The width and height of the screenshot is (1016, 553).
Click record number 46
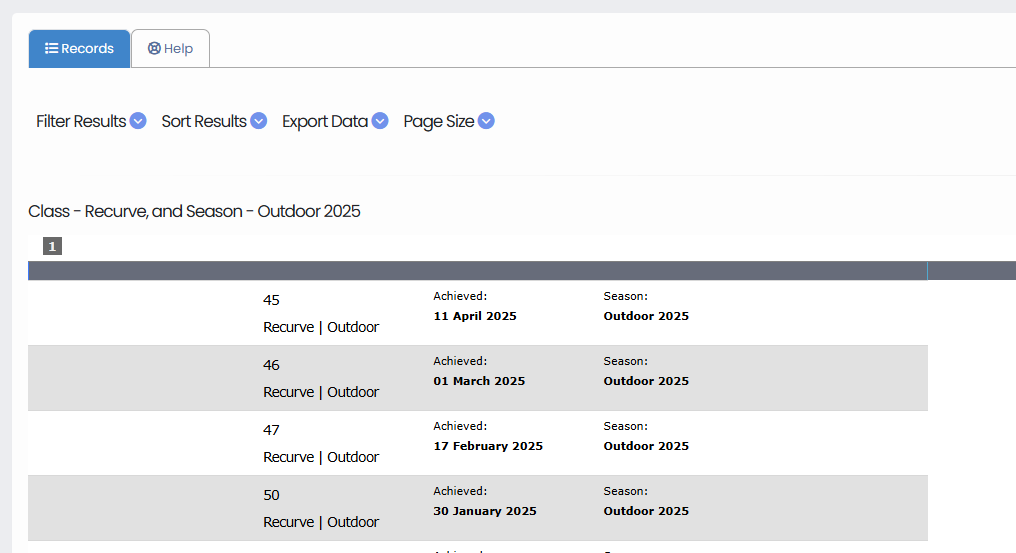coord(271,365)
